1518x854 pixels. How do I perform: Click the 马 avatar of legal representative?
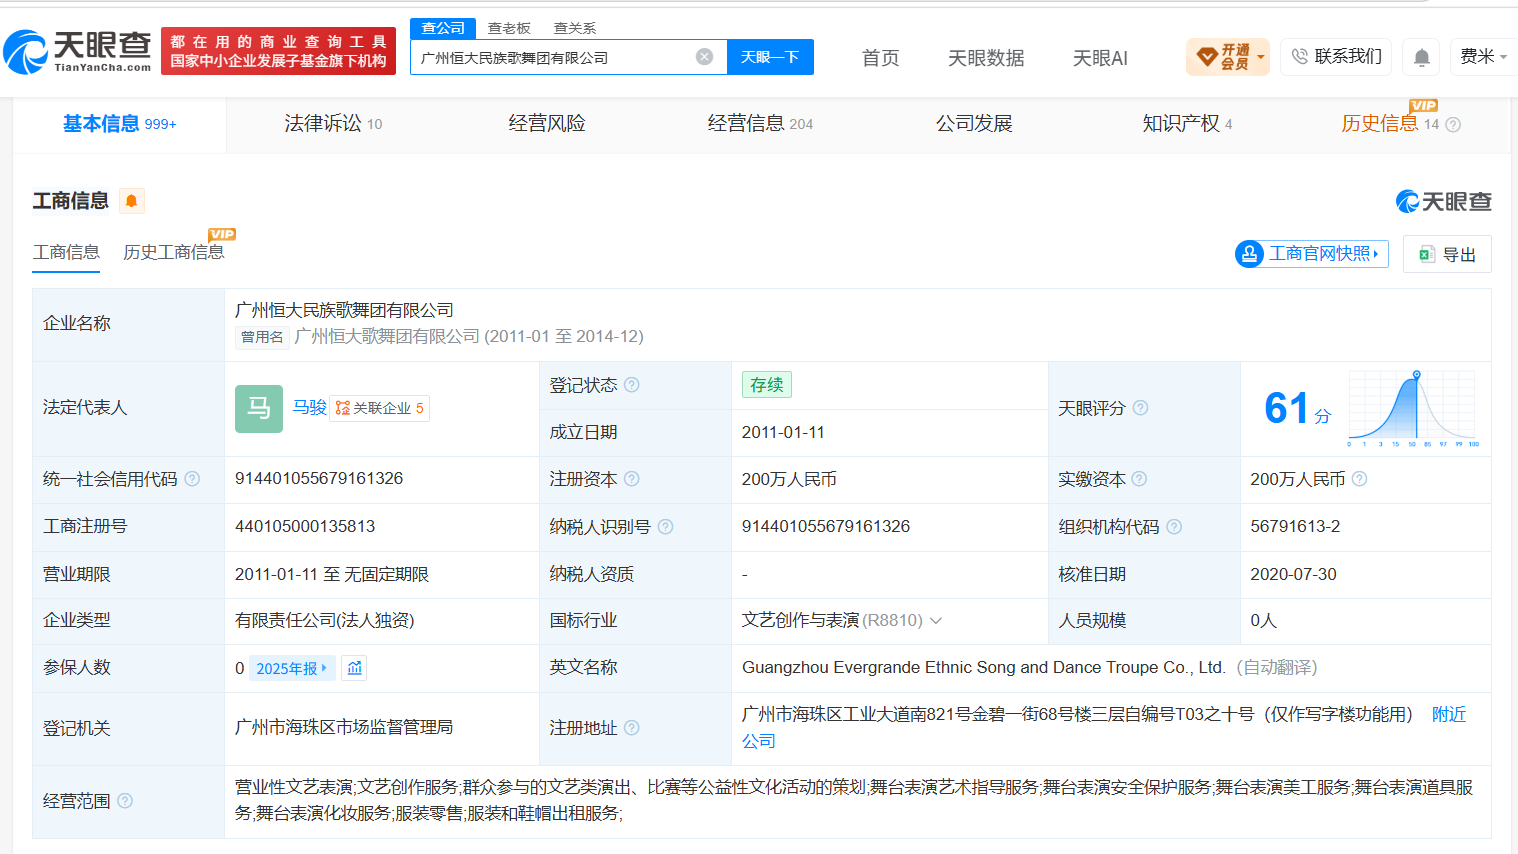pyautogui.click(x=259, y=408)
